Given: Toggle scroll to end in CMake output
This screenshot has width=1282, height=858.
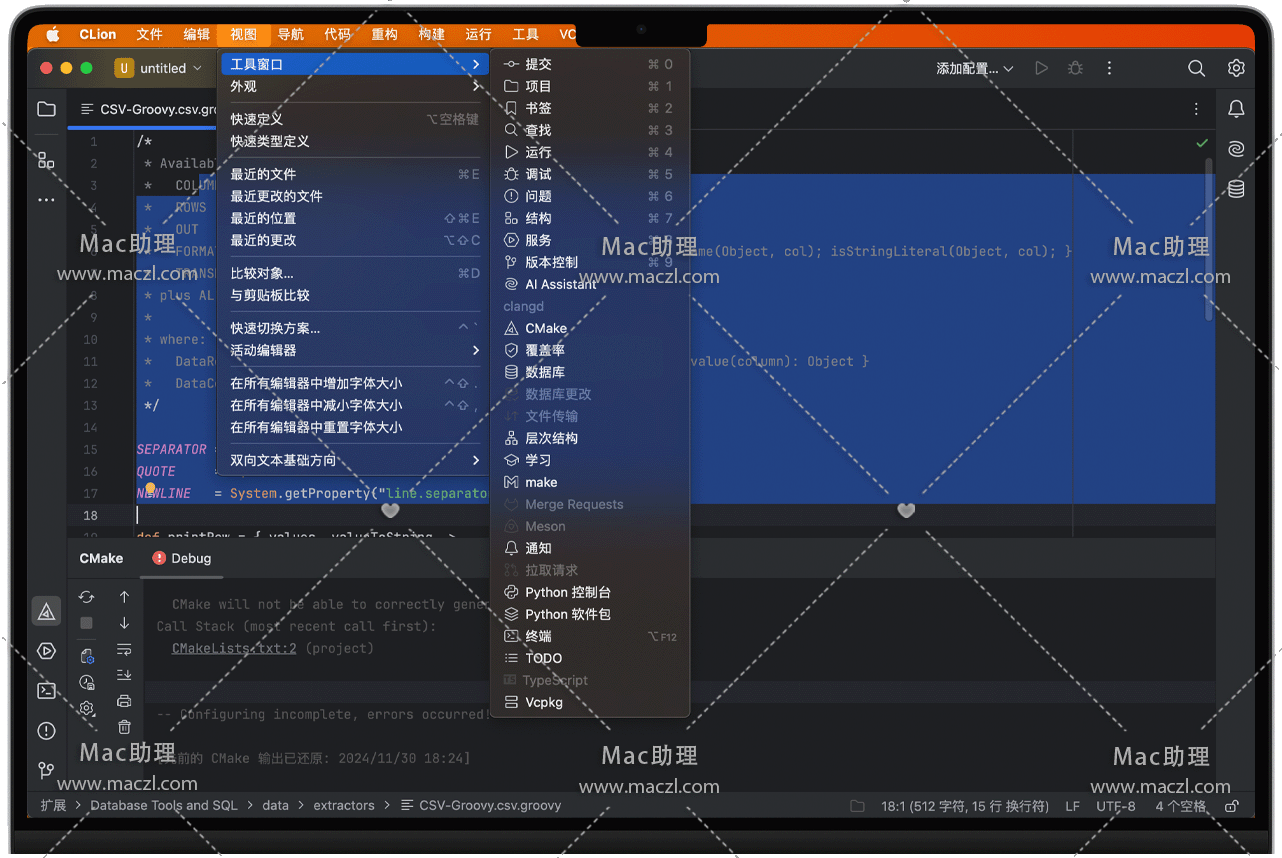Looking at the screenshot, I should point(124,675).
